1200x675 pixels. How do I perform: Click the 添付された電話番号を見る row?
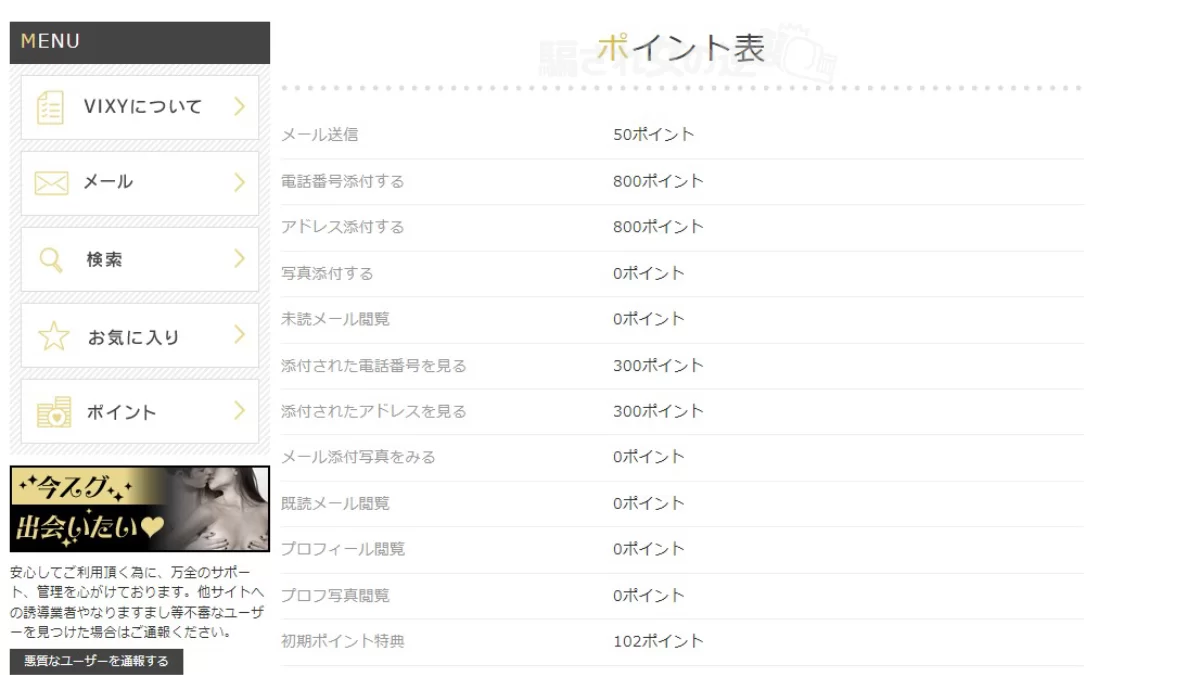pyautogui.click(x=680, y=365)
